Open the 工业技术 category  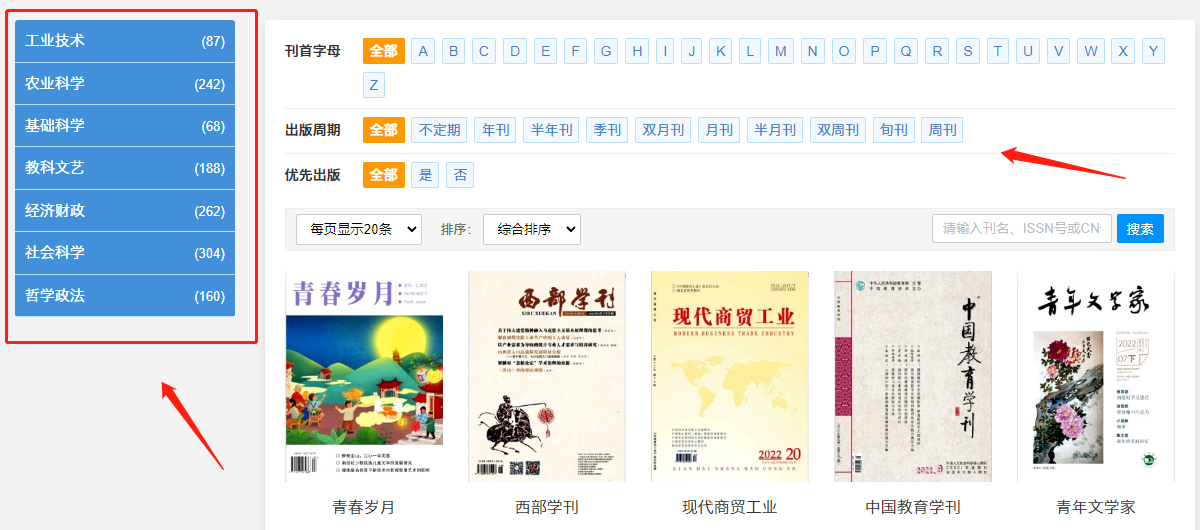tap(125, 41)
